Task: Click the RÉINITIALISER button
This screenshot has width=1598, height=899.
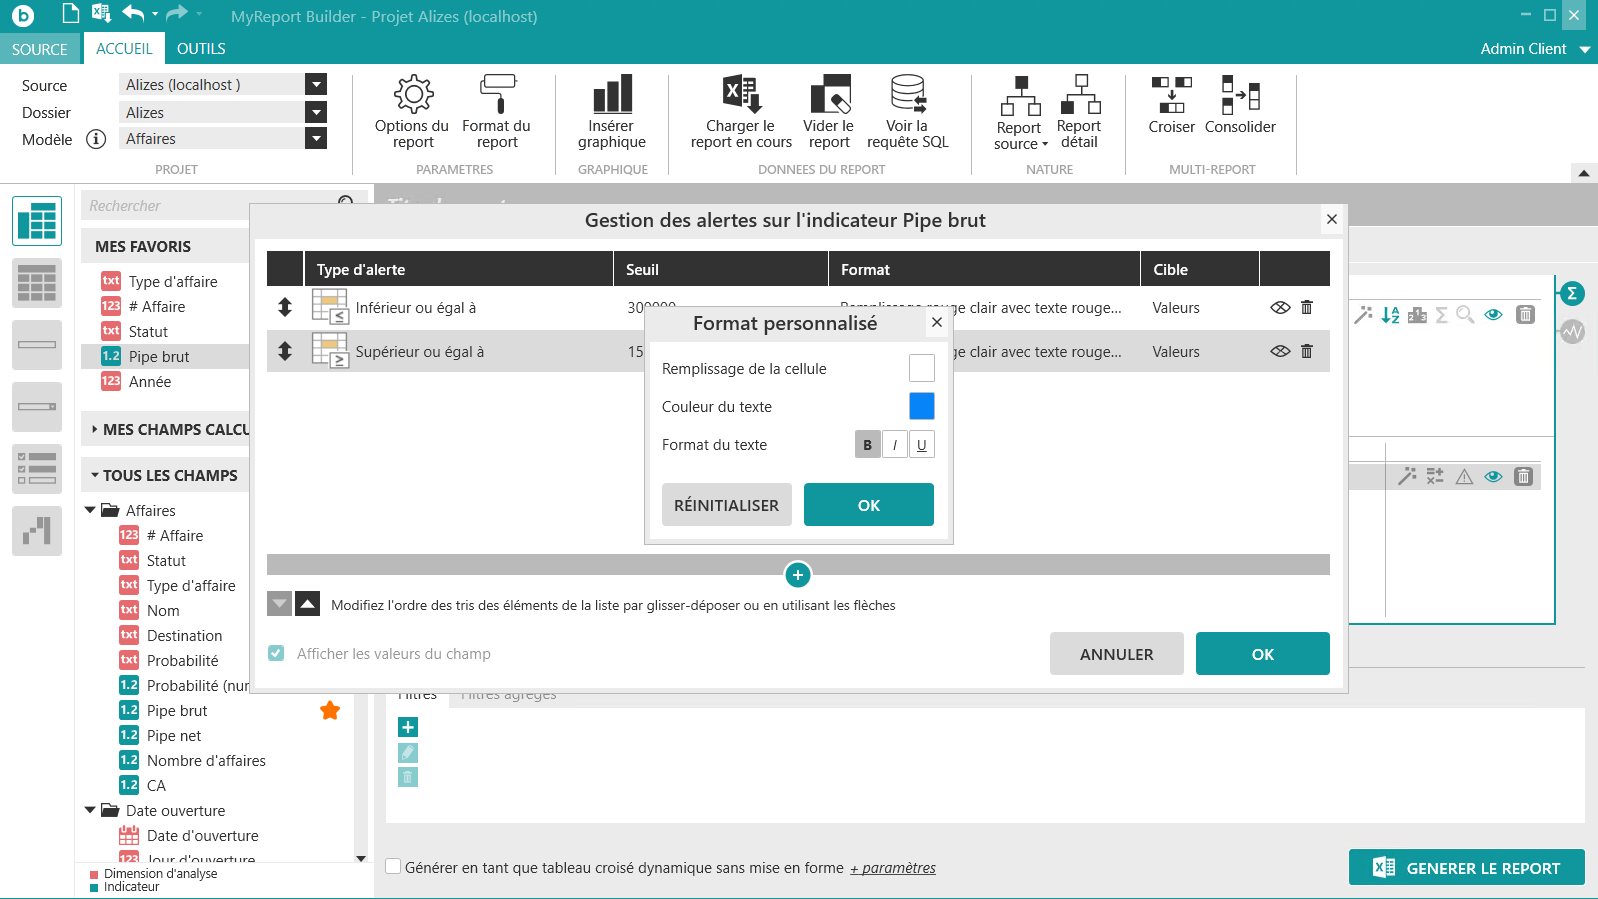Action: (x=726, y=505)
